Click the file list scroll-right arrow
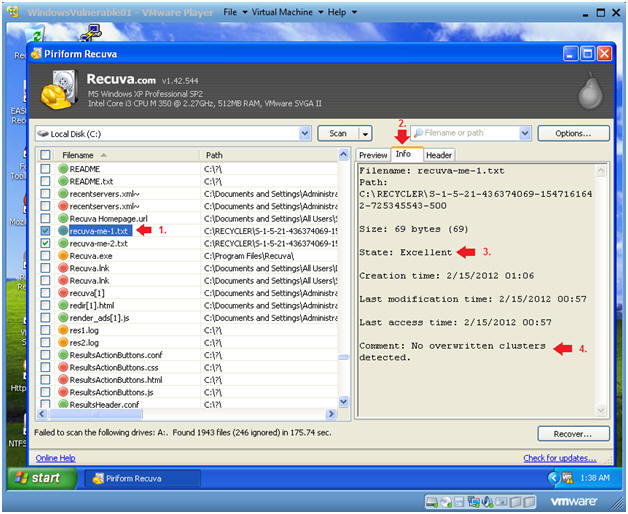Viewport: 628px width, 514px height. 331,413
